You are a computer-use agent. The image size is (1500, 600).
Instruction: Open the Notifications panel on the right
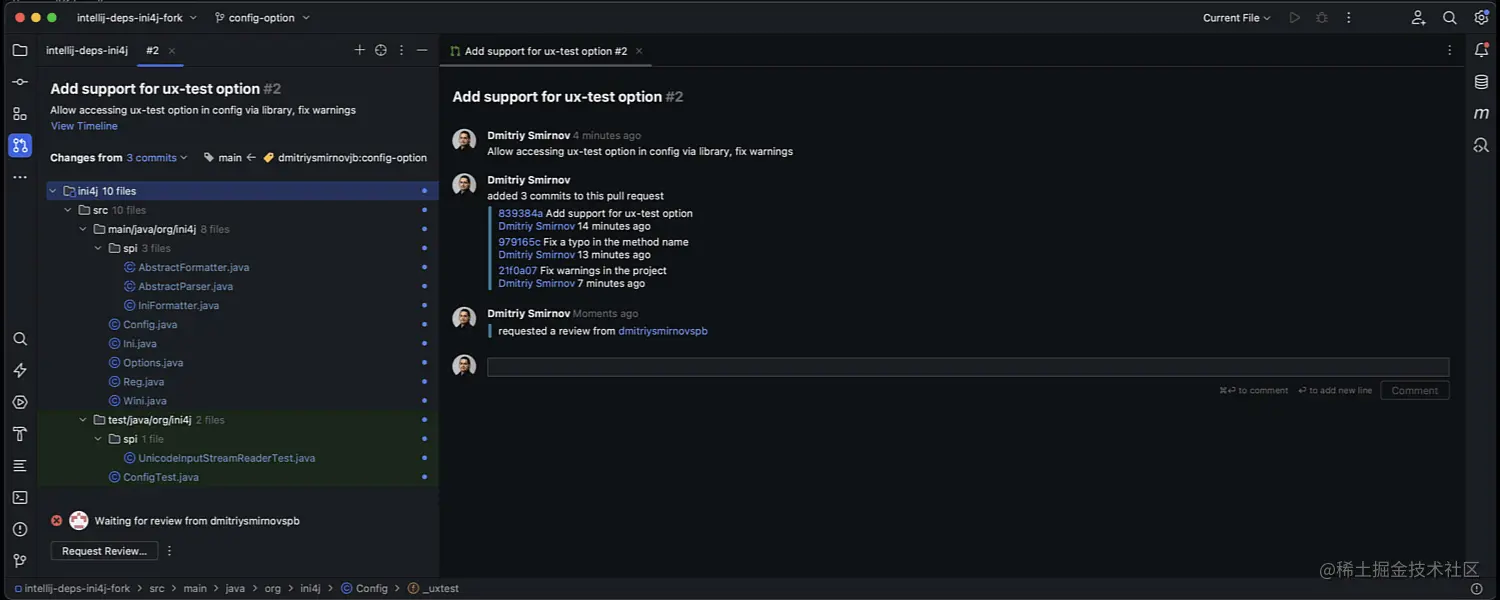1482,50
